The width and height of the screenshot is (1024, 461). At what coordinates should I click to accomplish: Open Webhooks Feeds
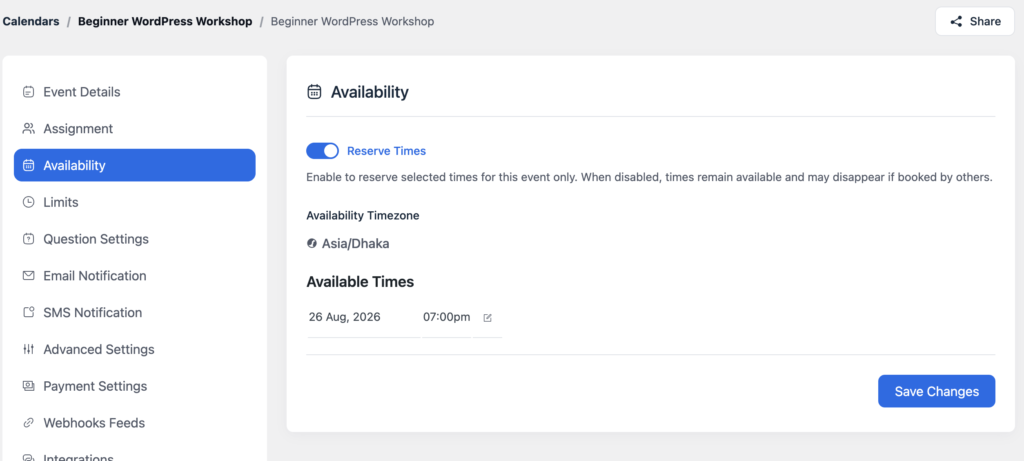(x=135, y=422)
